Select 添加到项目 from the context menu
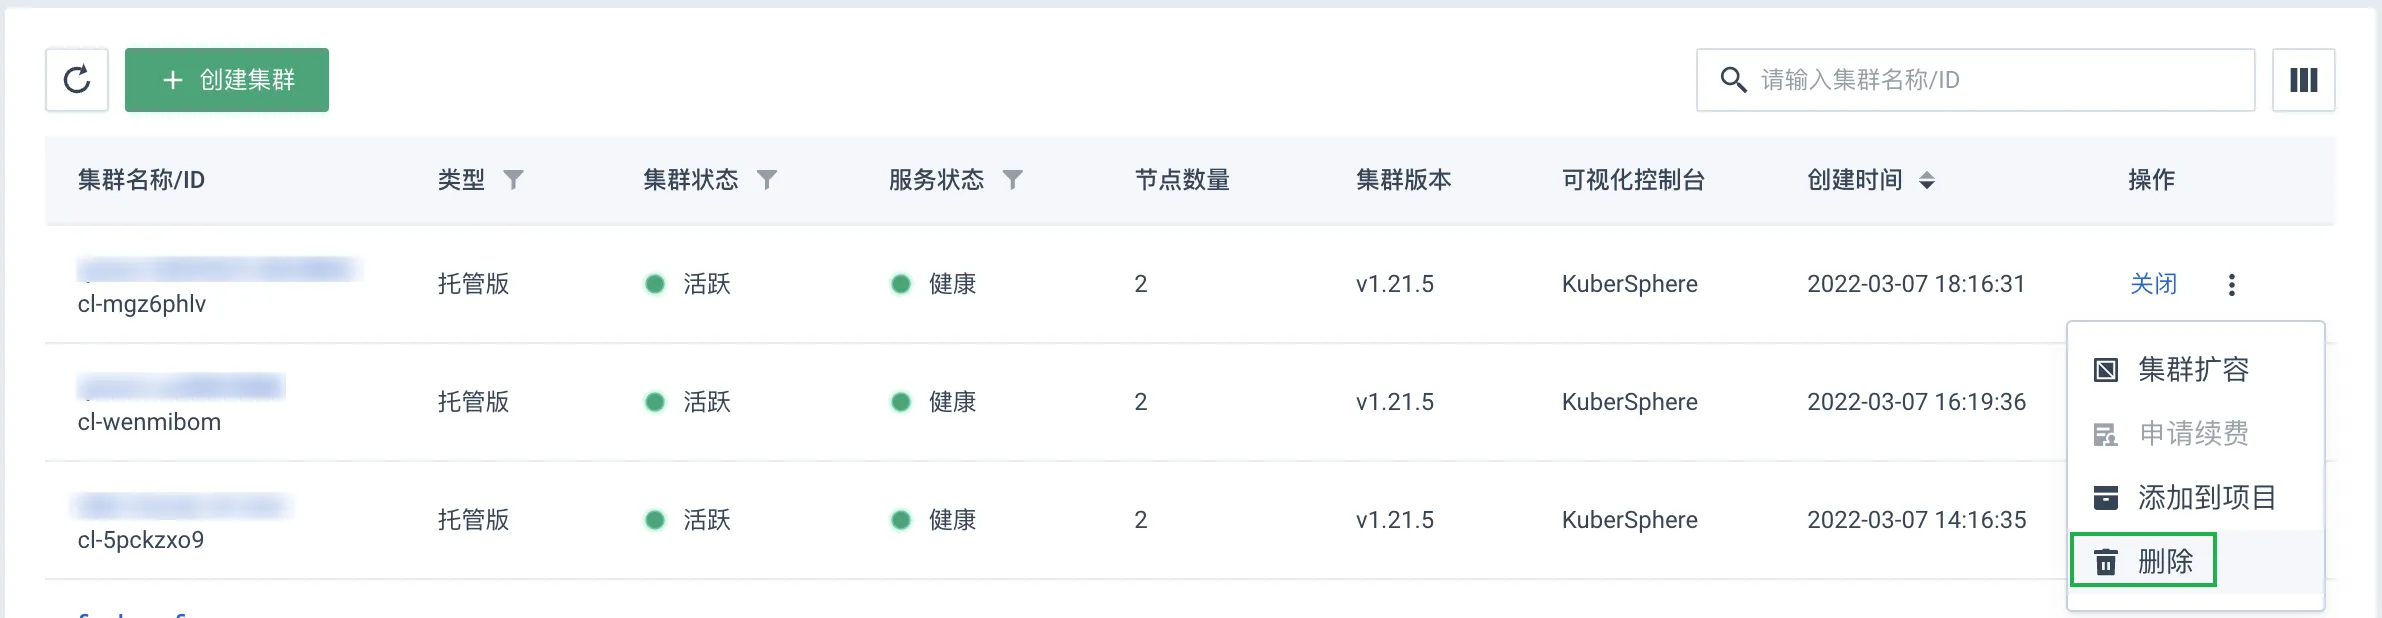The image size is (2382, 618). coord(2206,497)
